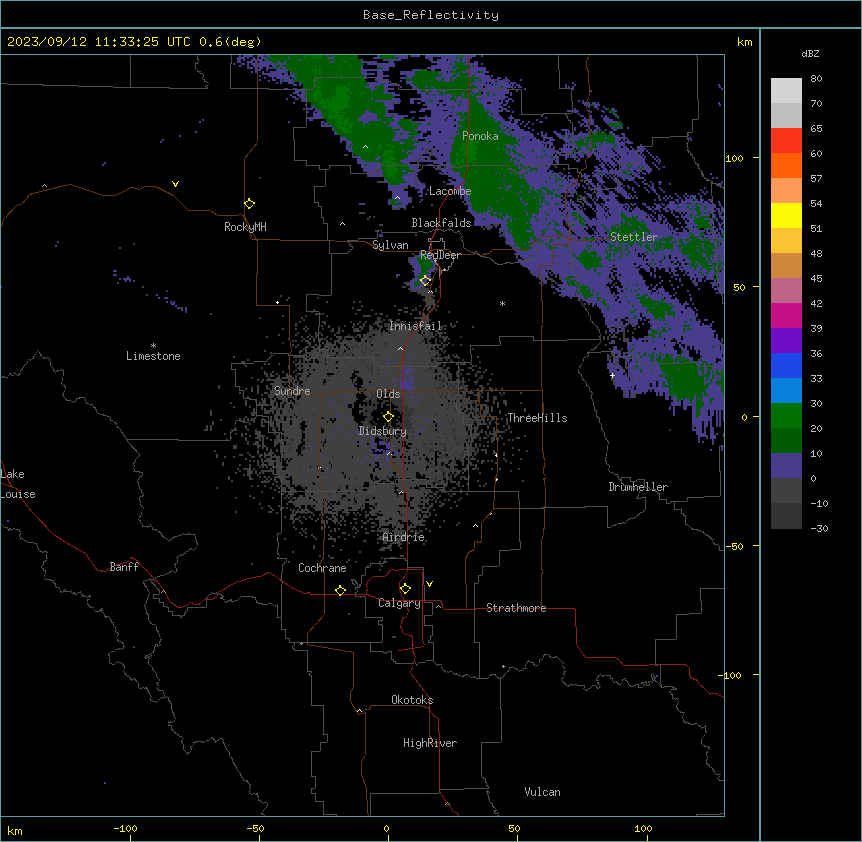This screenshot has width=862, height=842.
Task: Click the Sylvan city label
Action: click(390, 245)
